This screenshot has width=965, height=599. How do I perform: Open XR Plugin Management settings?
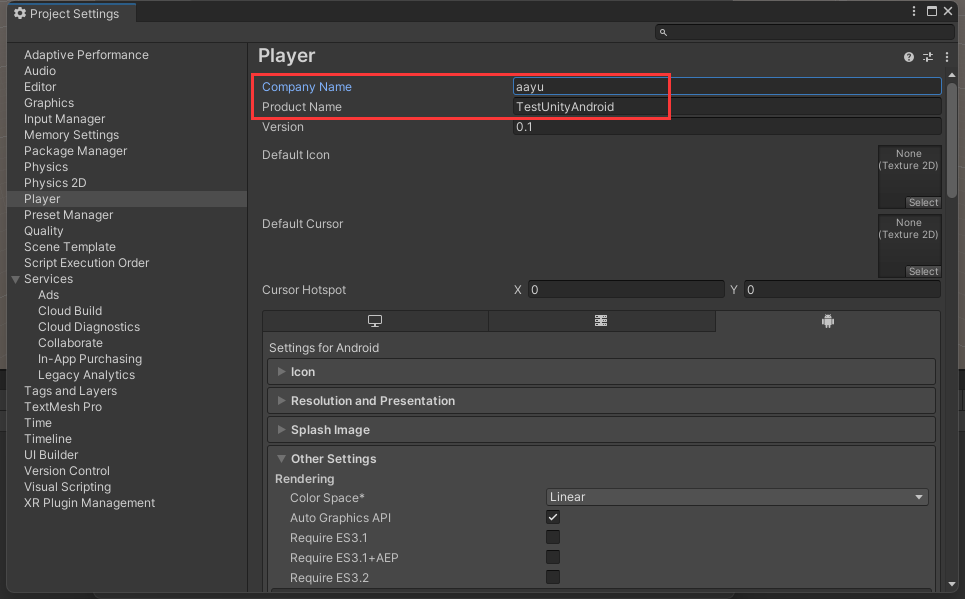pos(89,503)
